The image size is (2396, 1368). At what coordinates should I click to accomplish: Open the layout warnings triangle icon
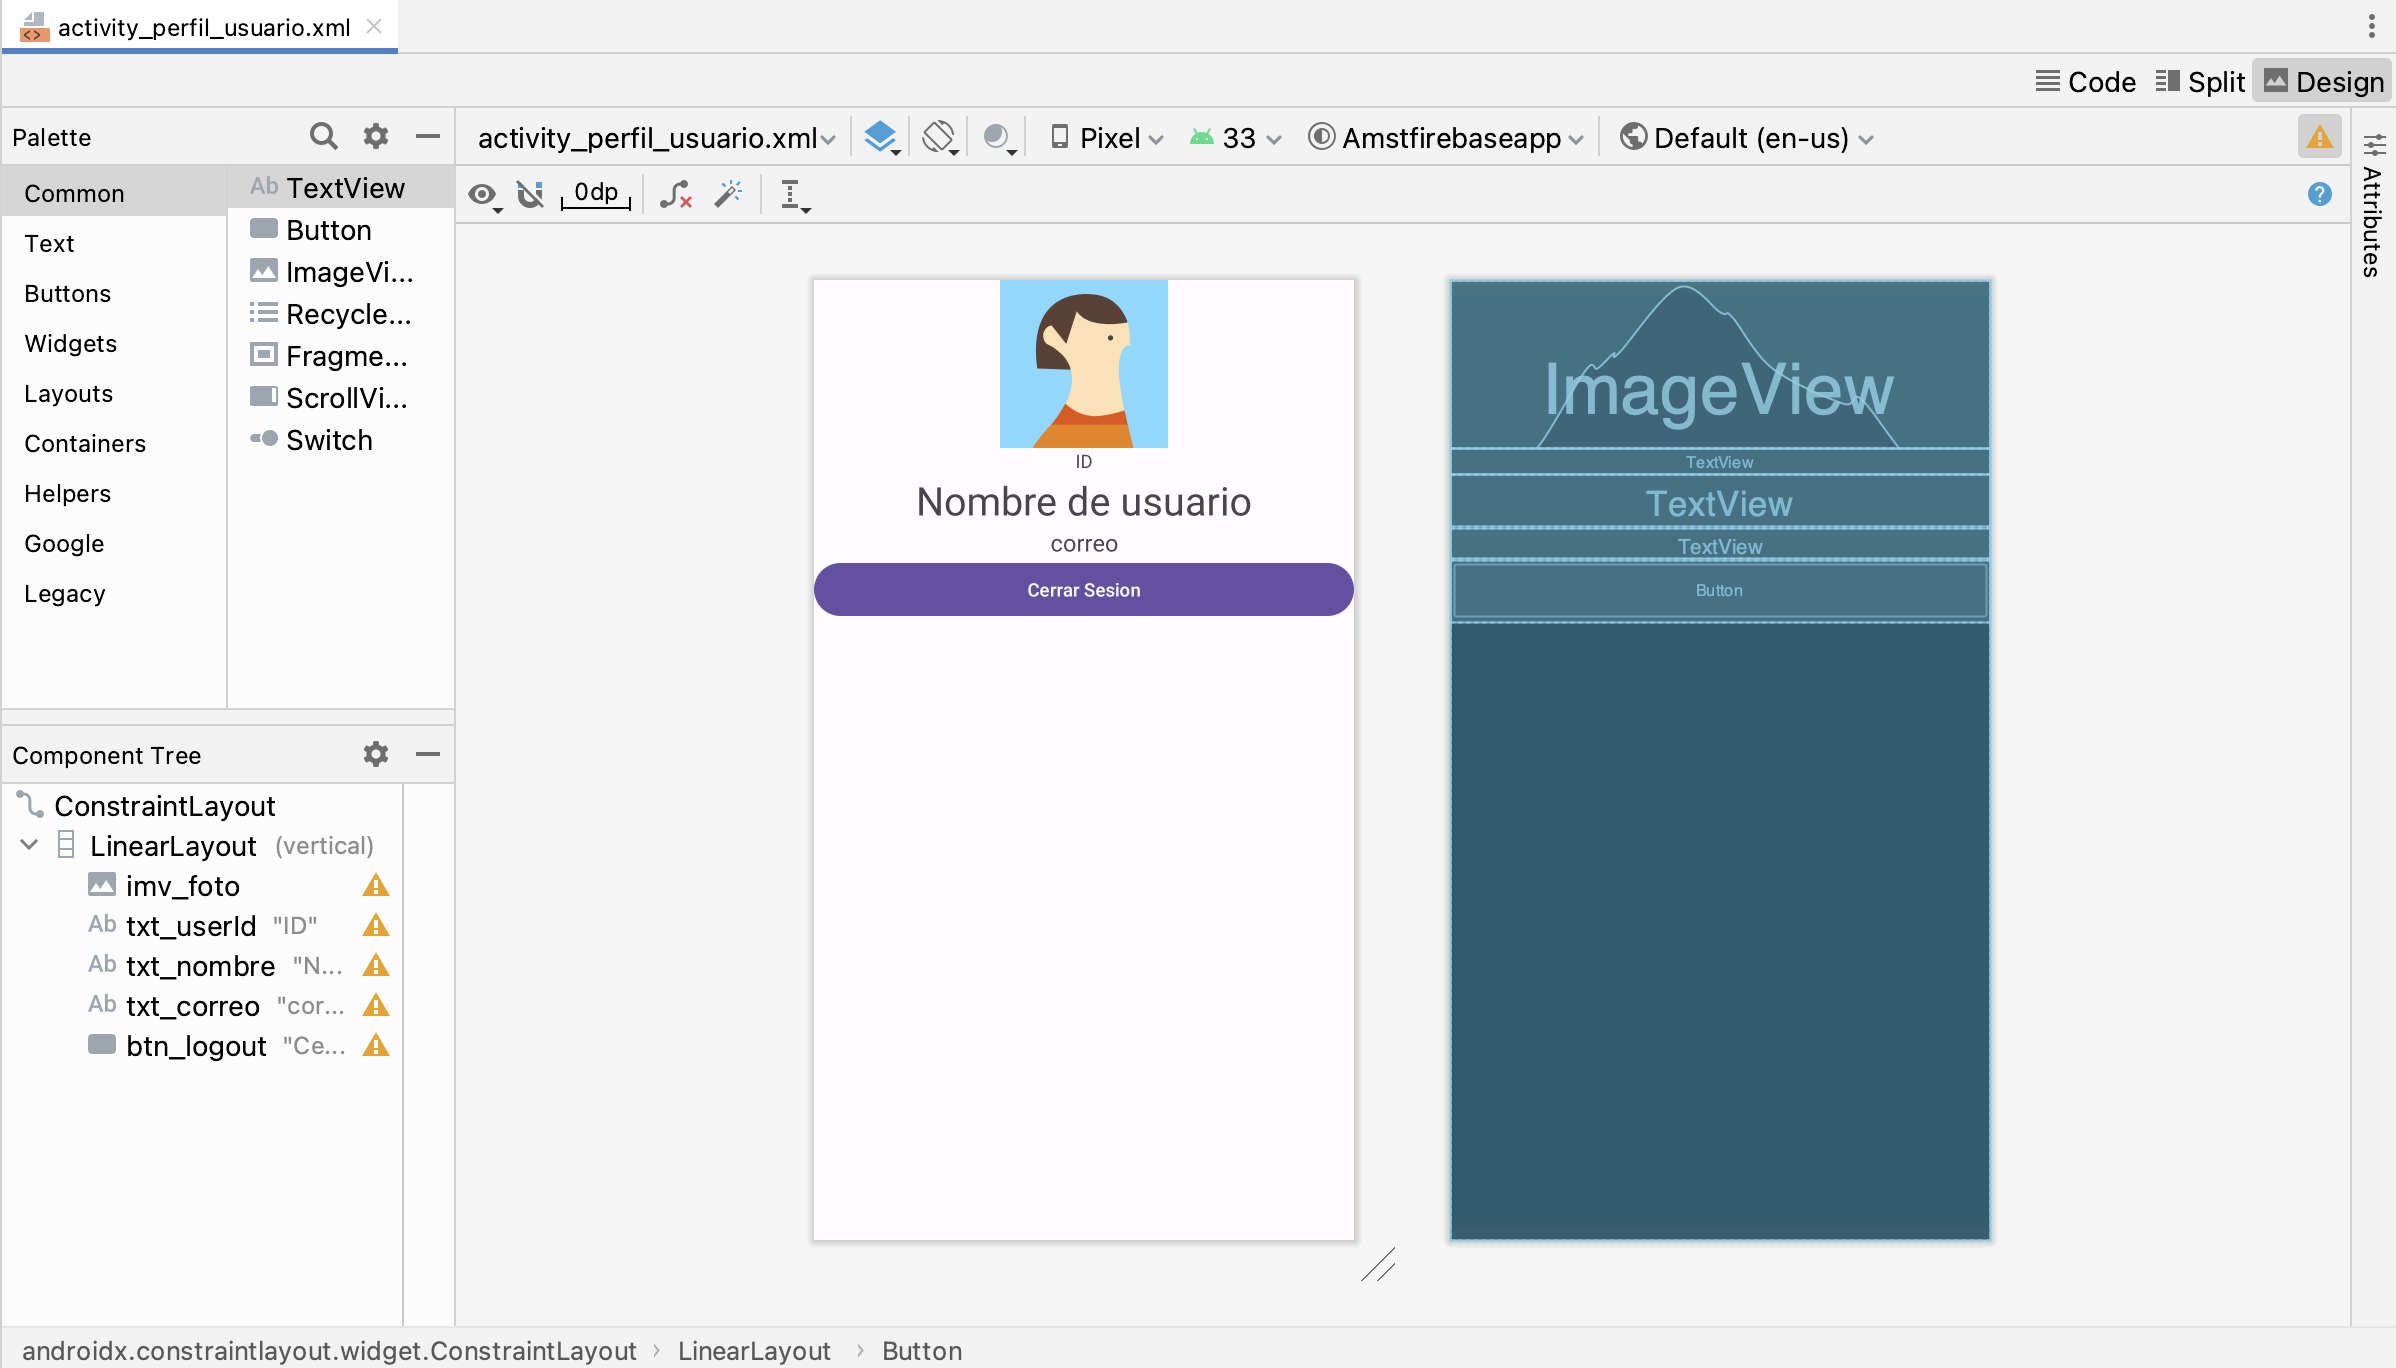[x=2319, y=137]
